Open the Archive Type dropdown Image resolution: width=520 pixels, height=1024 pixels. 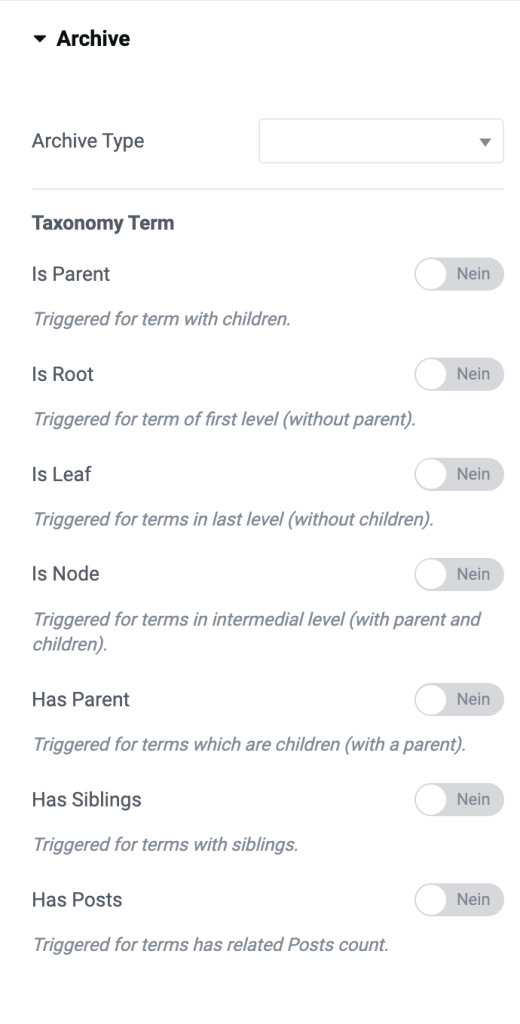coord(381,140)
